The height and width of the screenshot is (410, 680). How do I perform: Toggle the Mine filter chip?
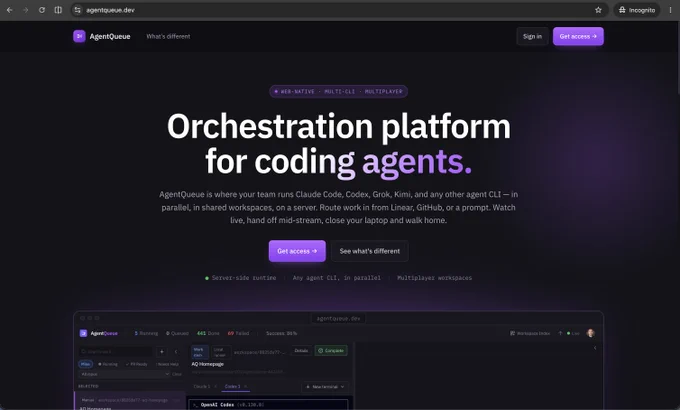click(x=85, y=364)
